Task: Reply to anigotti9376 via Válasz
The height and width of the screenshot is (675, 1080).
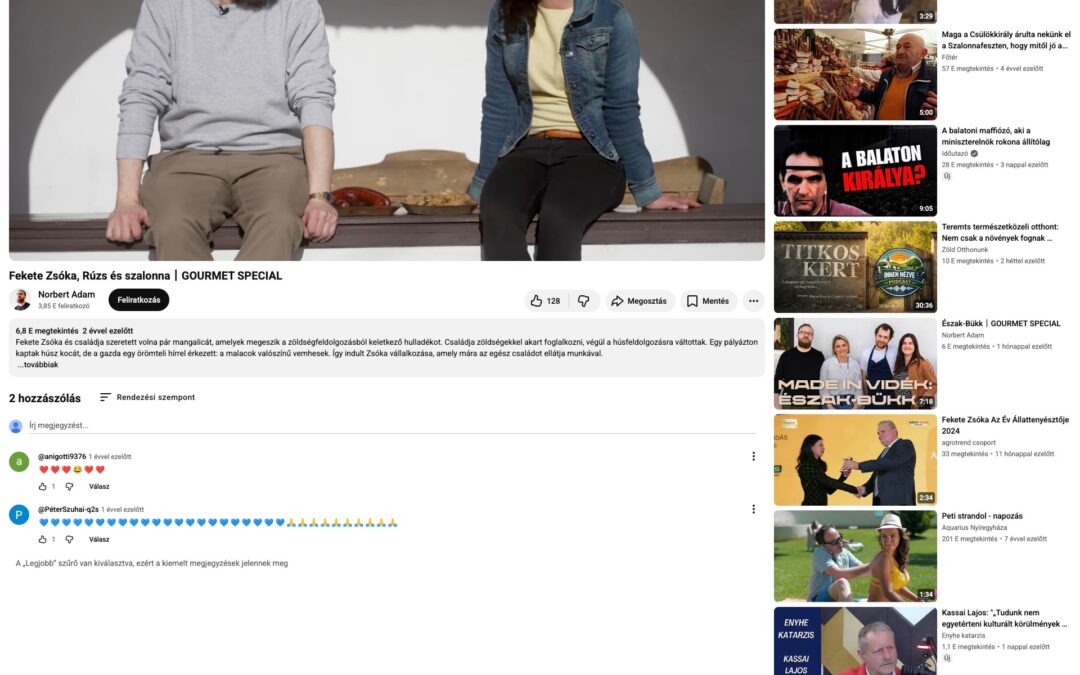Action: (x=99, y=486)
